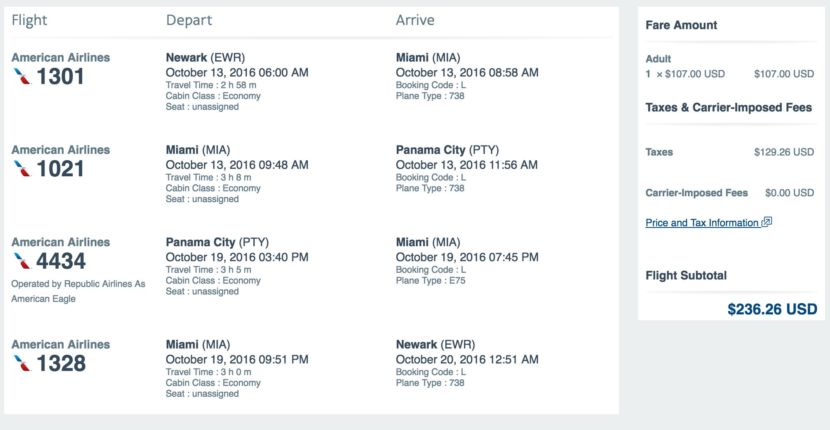Select flight number 1328
This screenshot has height=430, width=830.
[x=60, y=364]
